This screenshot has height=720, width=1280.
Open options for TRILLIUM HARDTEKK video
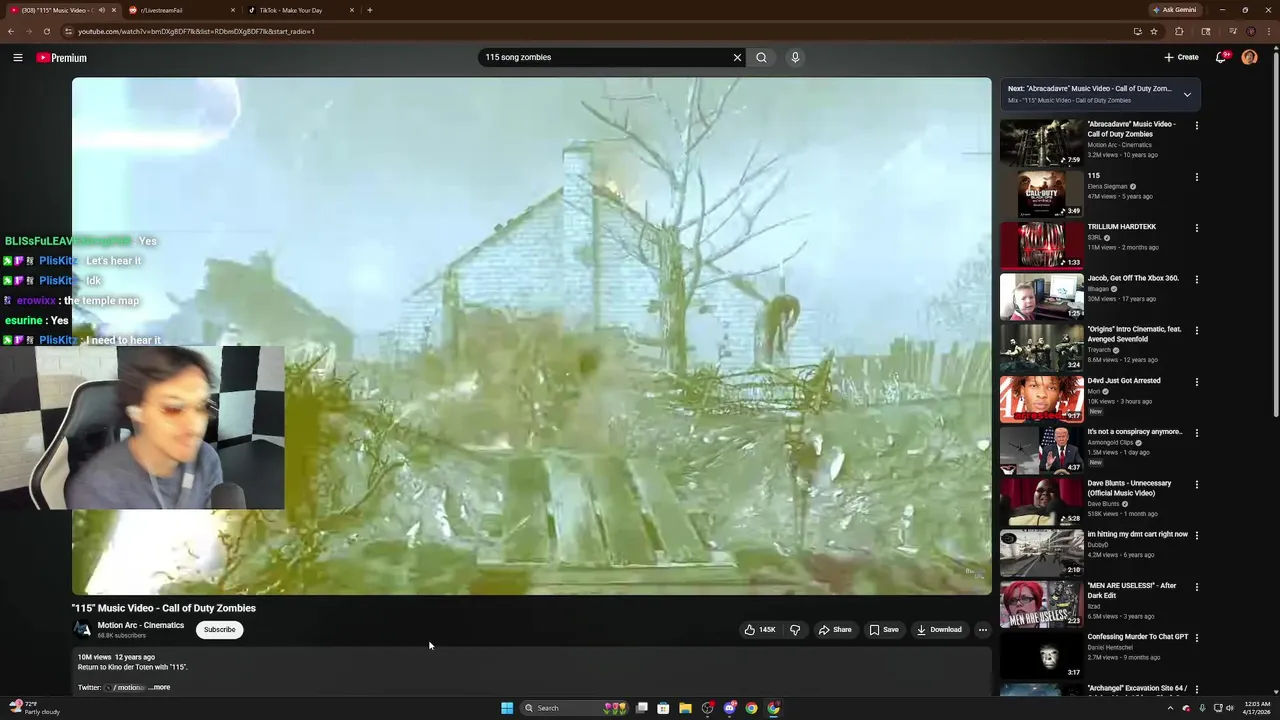pyautogui.click(x=1197, y=228)
